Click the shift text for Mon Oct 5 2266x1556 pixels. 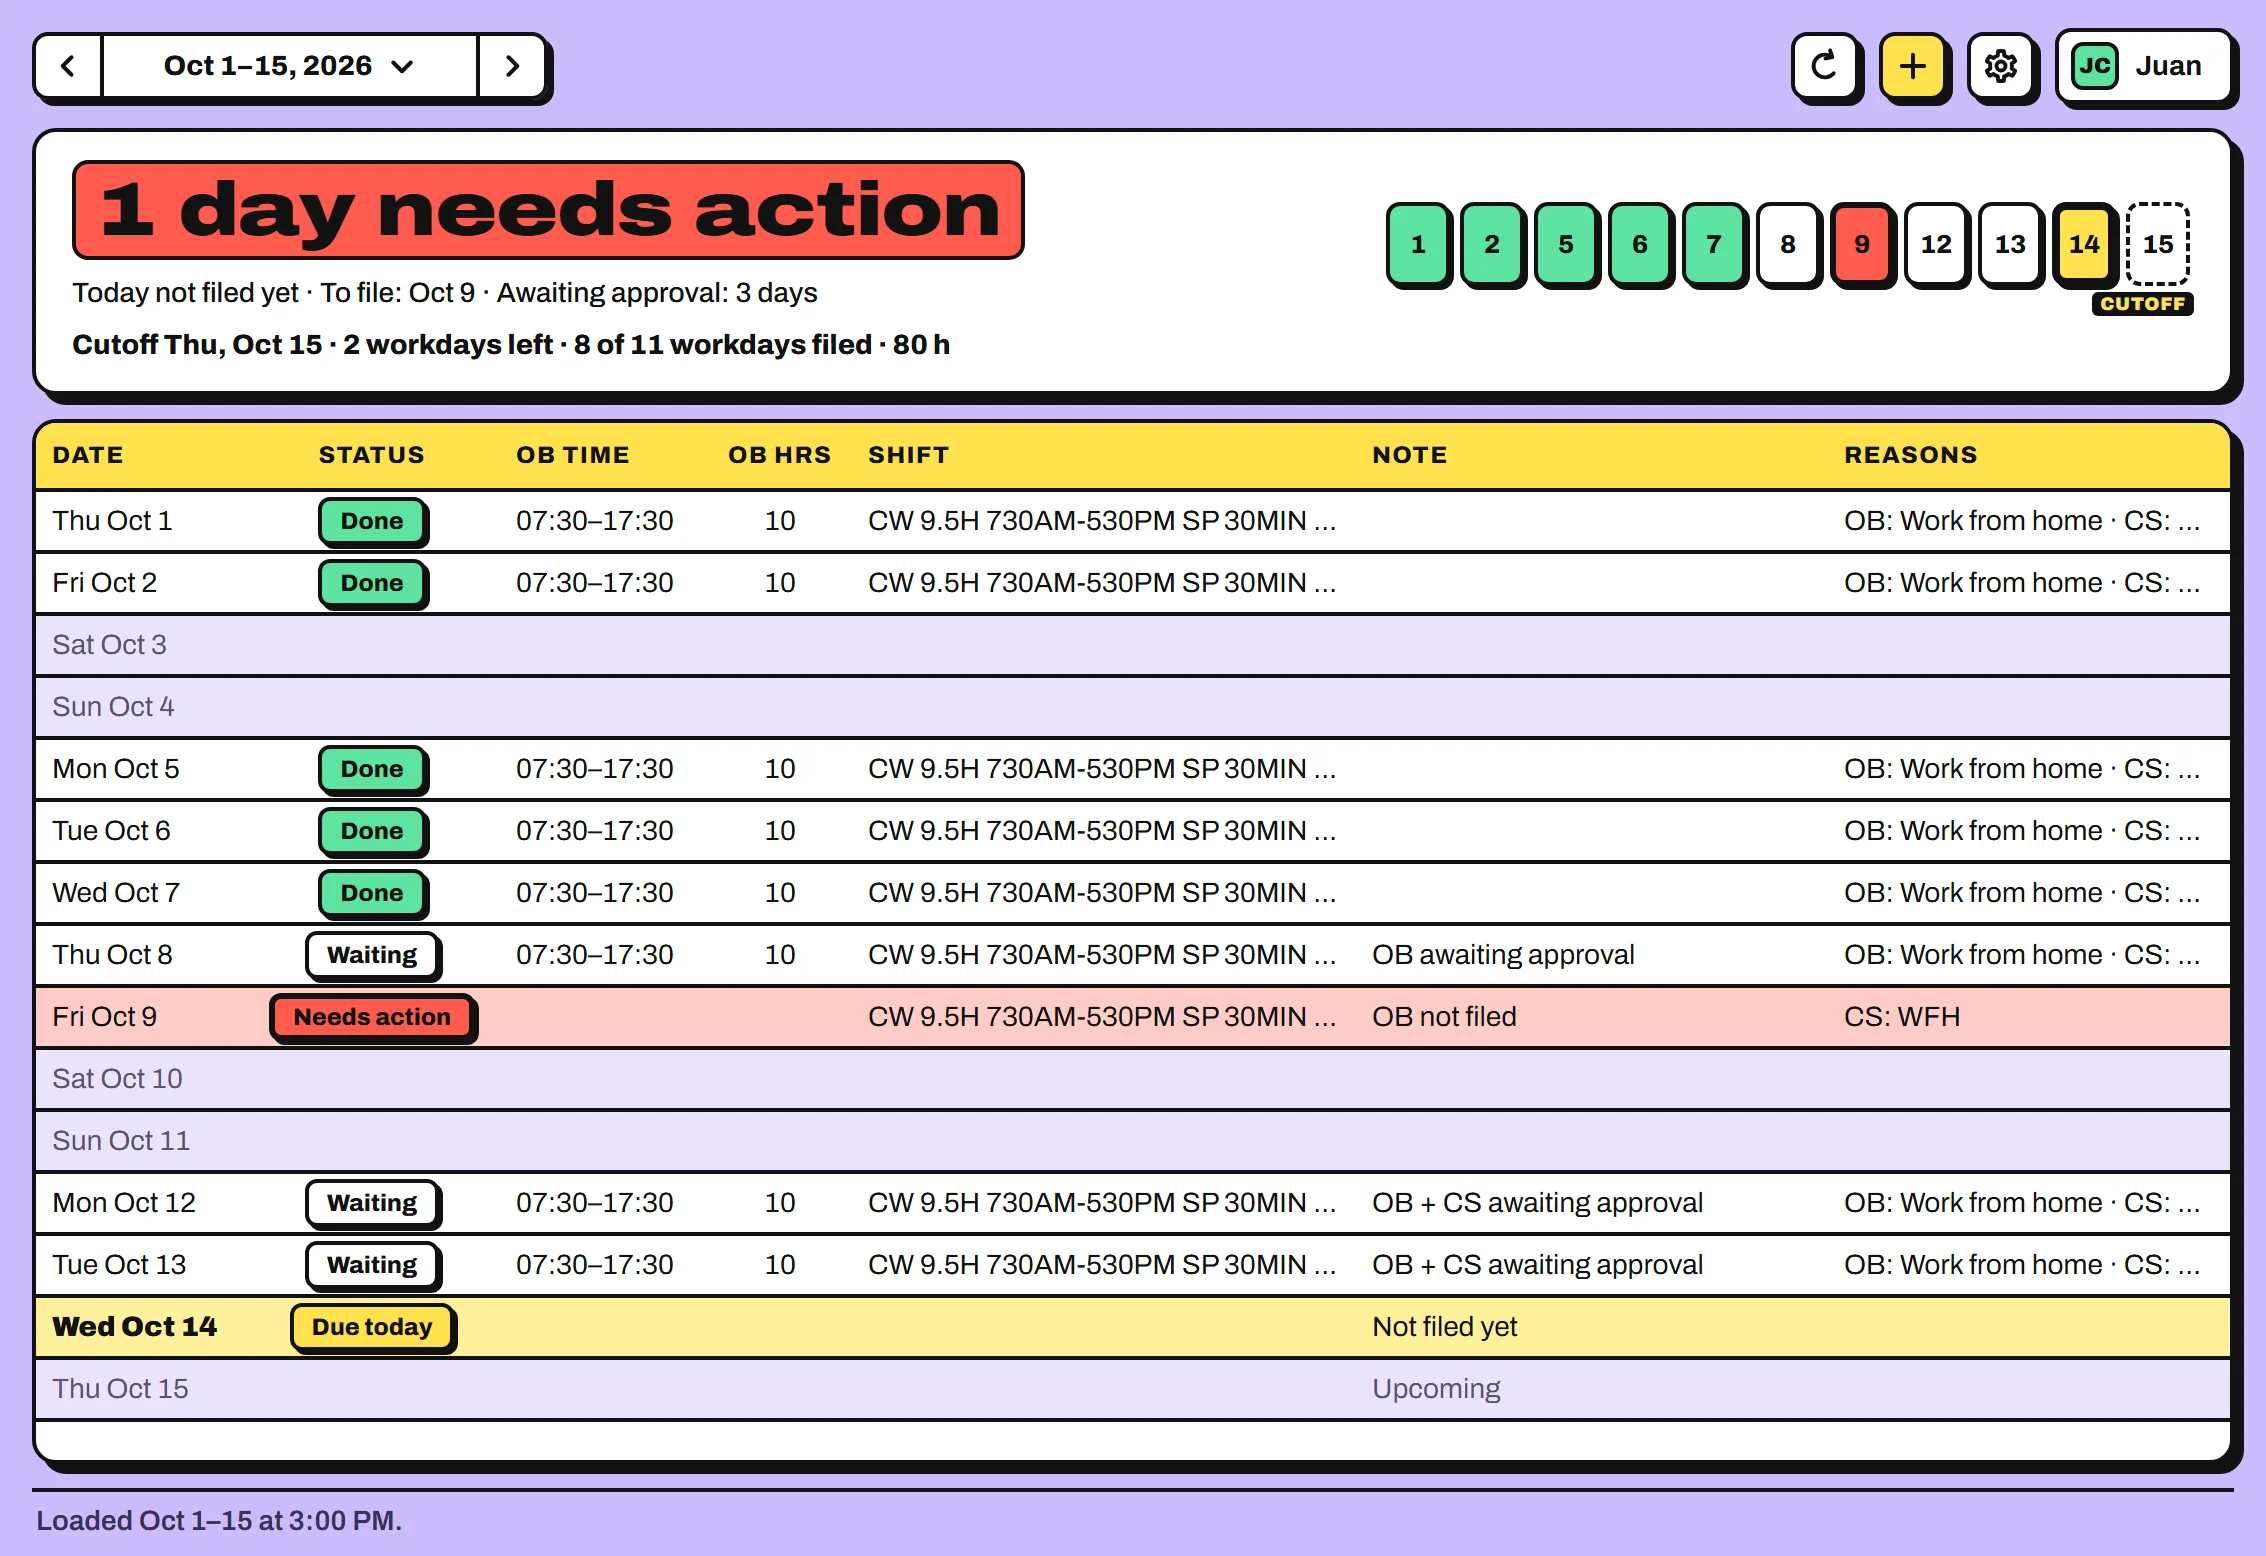point(1102,769)
